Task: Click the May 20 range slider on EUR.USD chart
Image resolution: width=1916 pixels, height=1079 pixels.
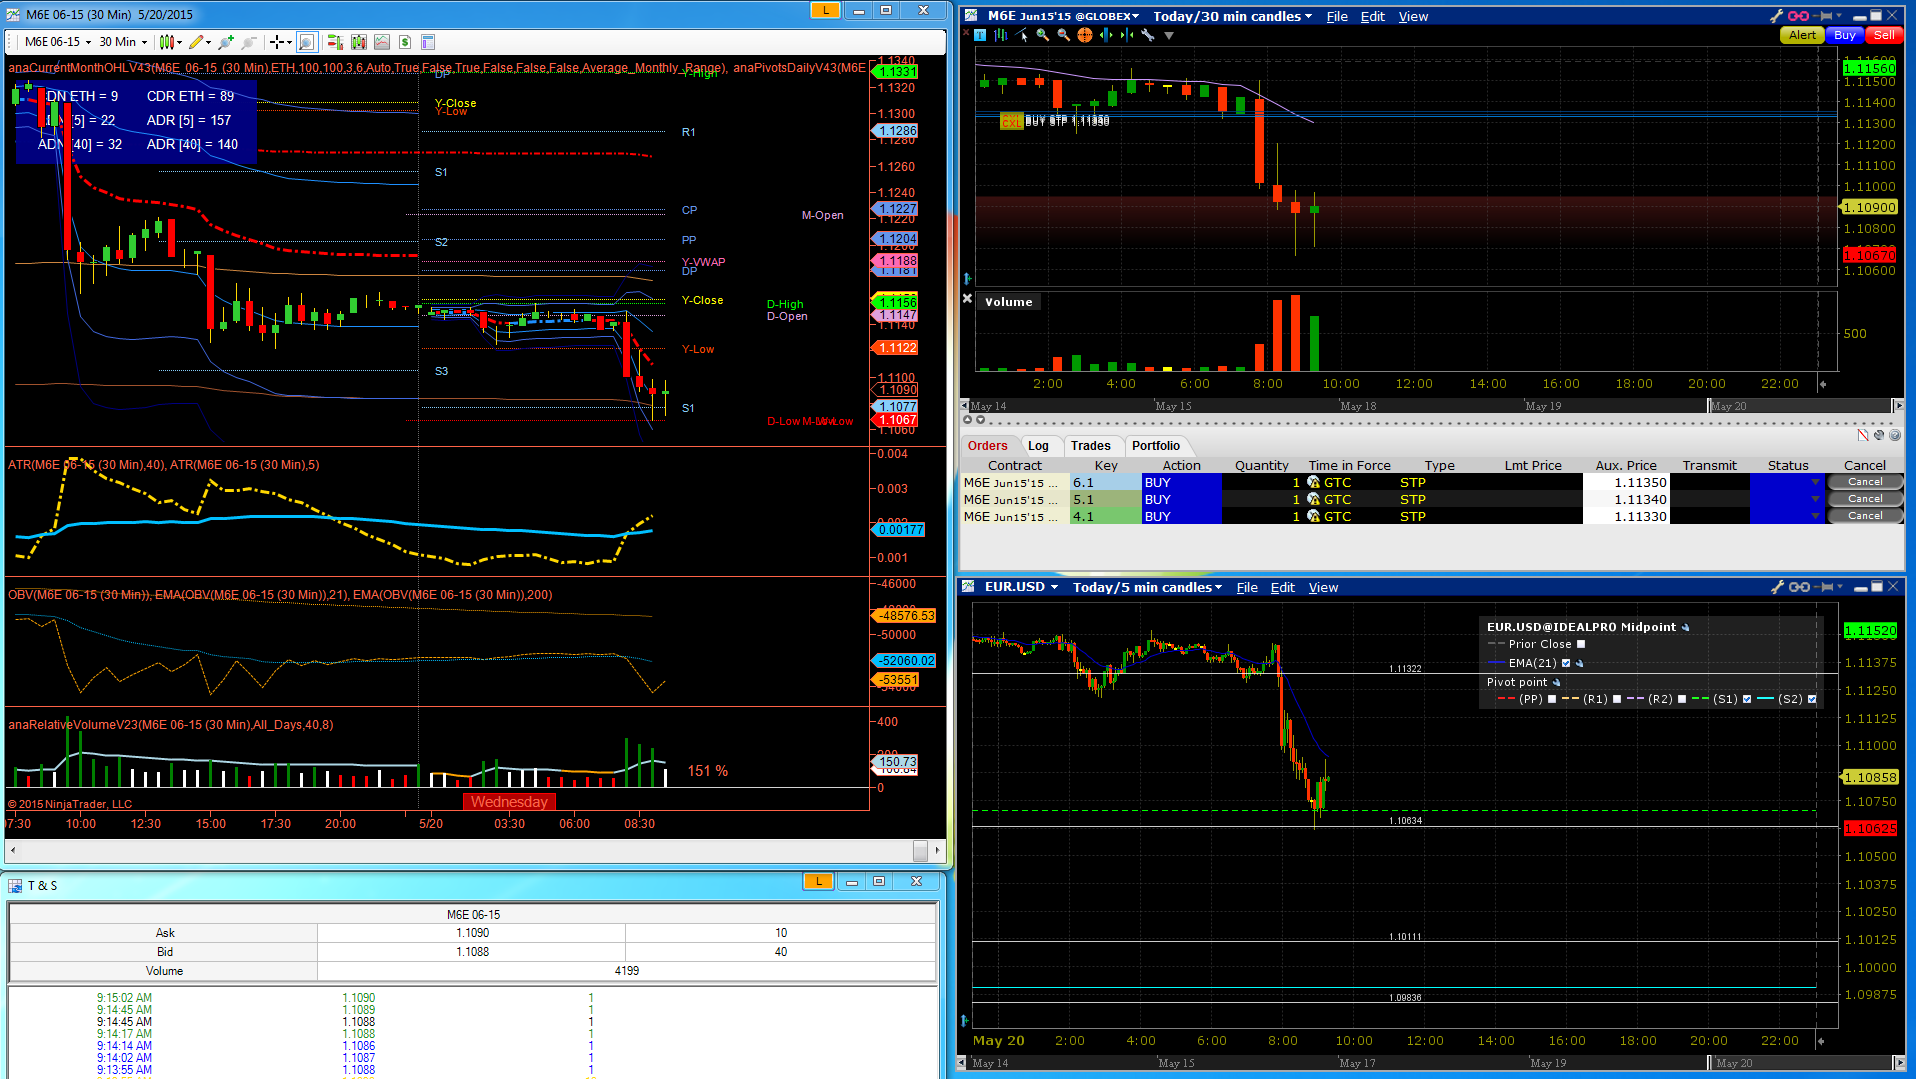Action: click(x=1803, y=1063)
